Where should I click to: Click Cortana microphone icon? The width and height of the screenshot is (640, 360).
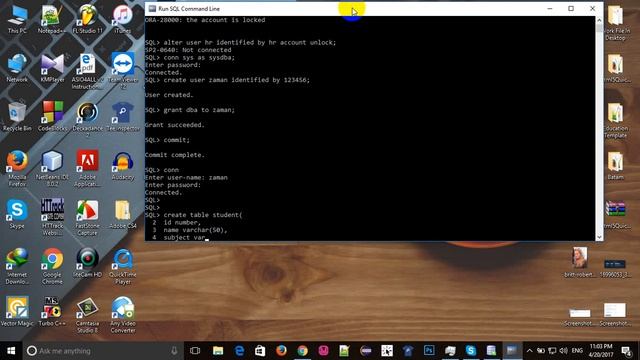tap(174, 351)
